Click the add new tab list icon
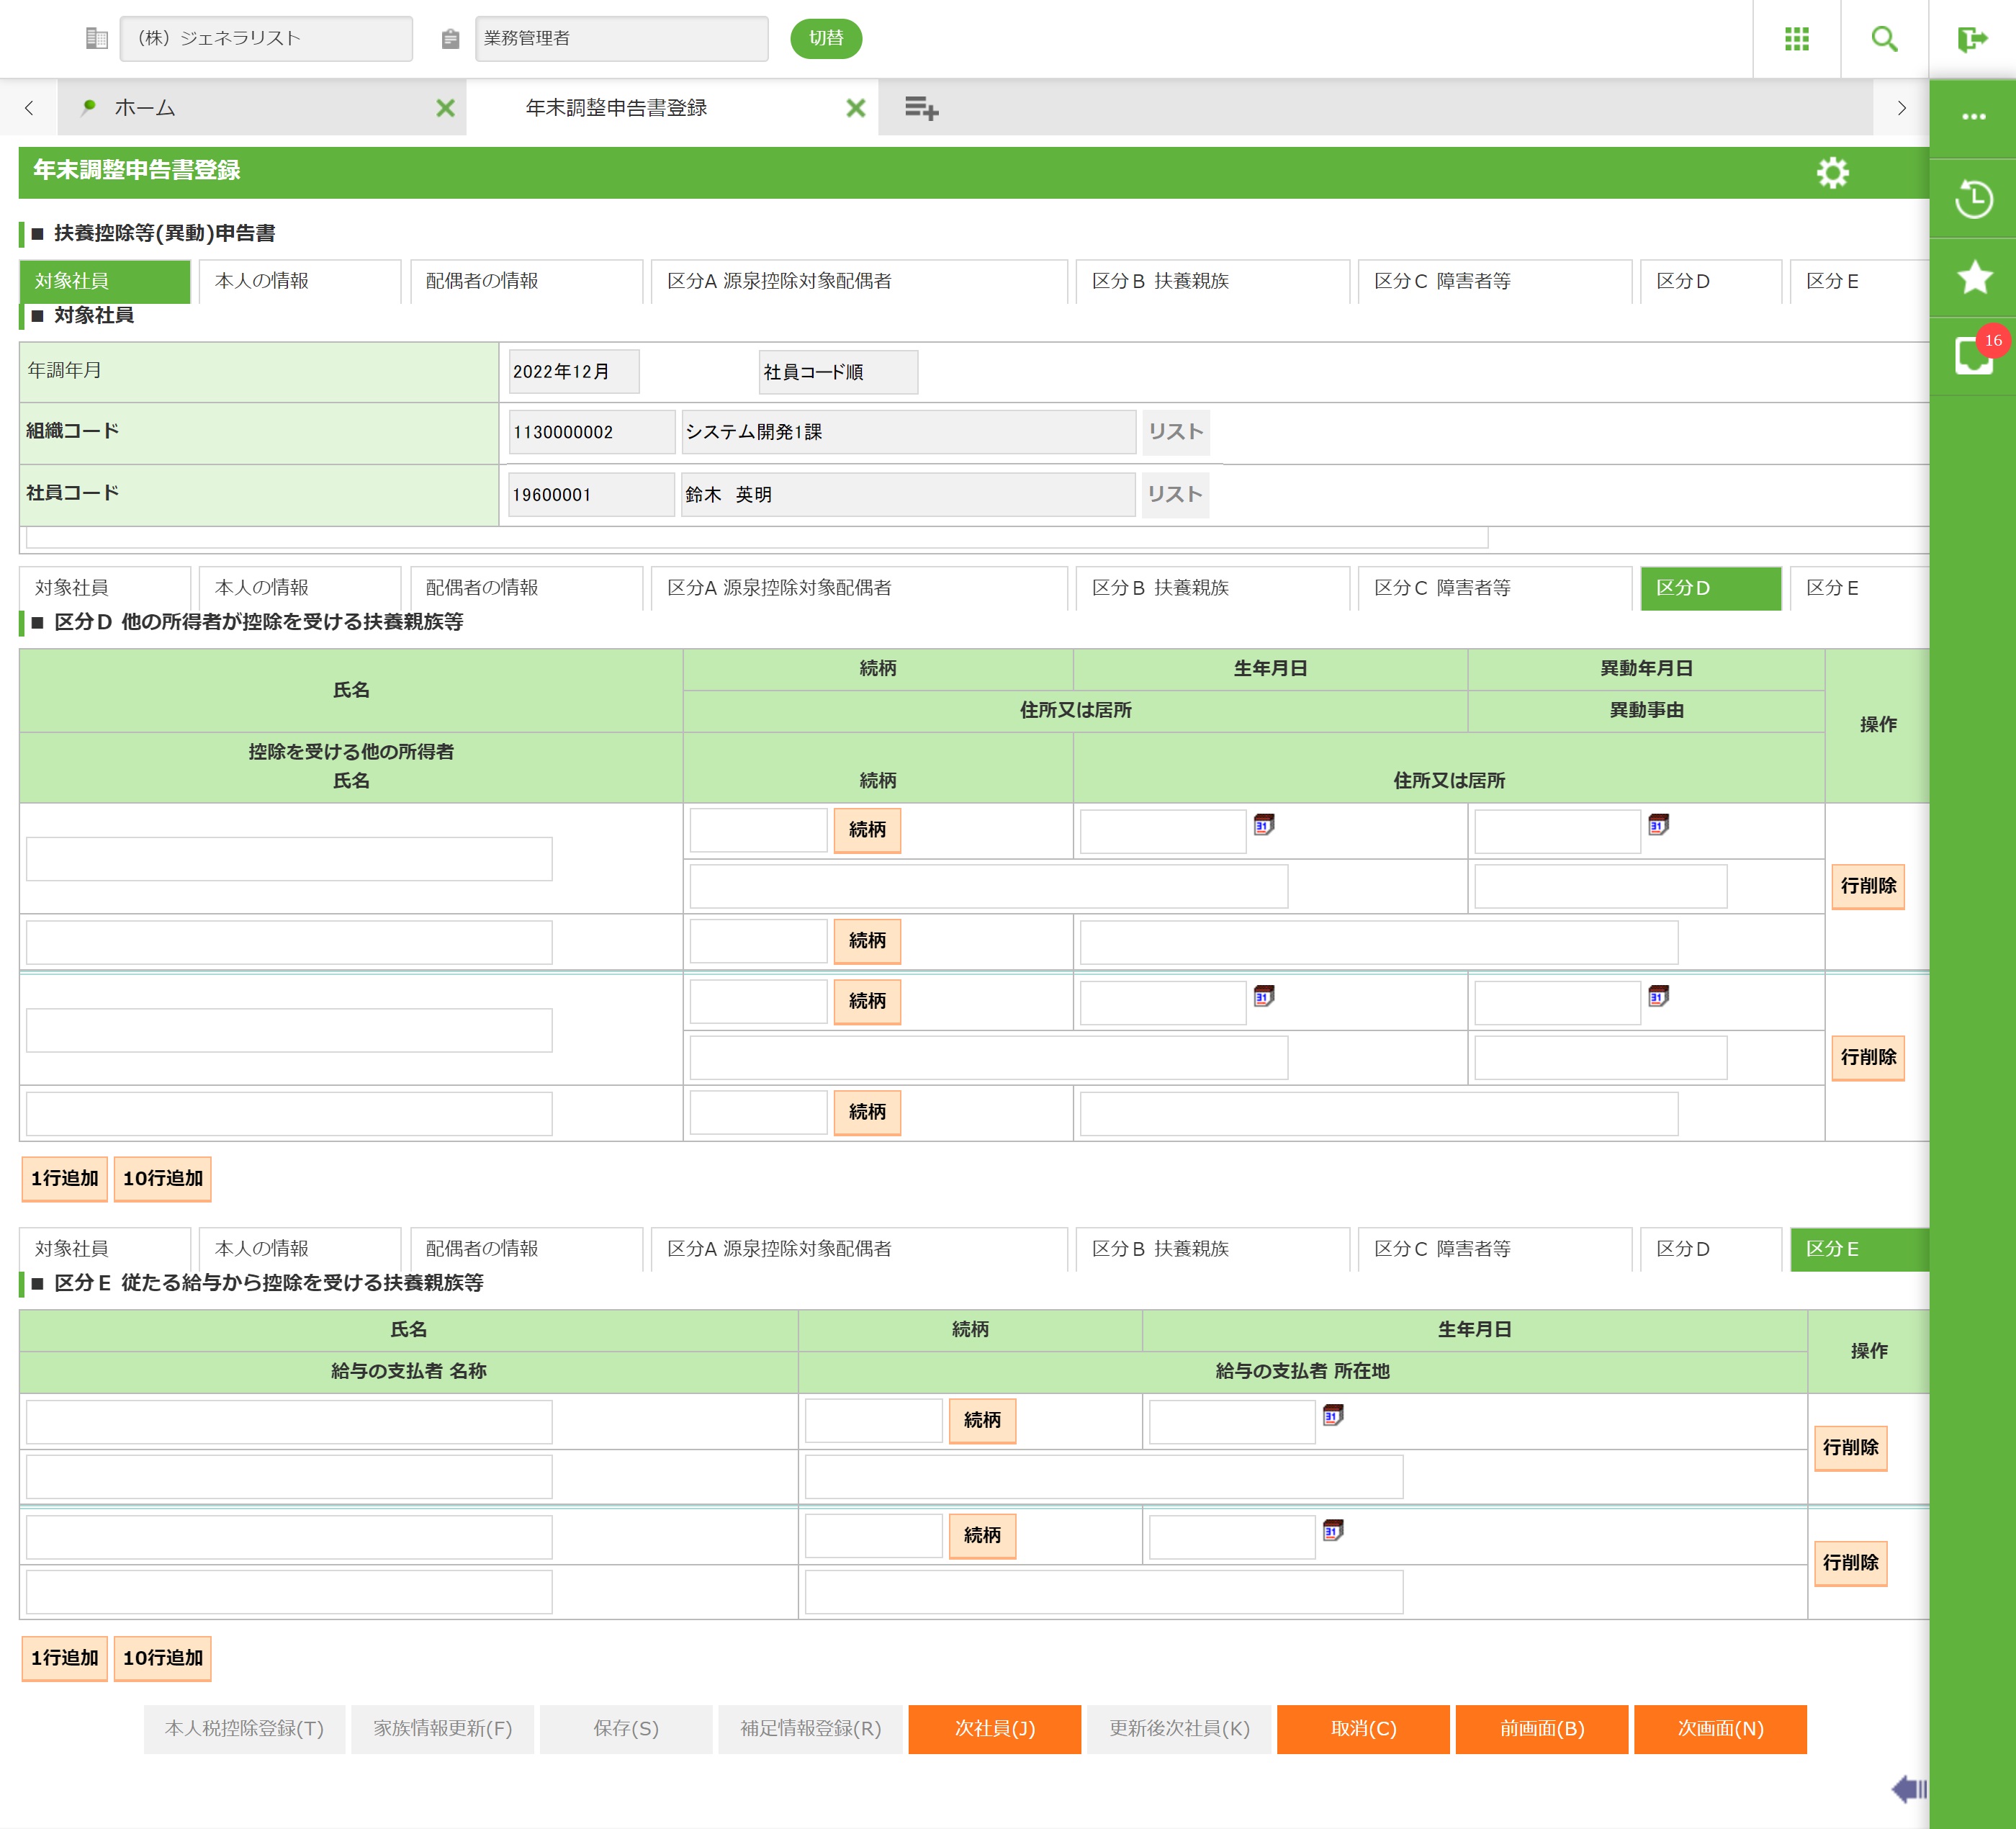2016x1829 pixels. [921, 108]
